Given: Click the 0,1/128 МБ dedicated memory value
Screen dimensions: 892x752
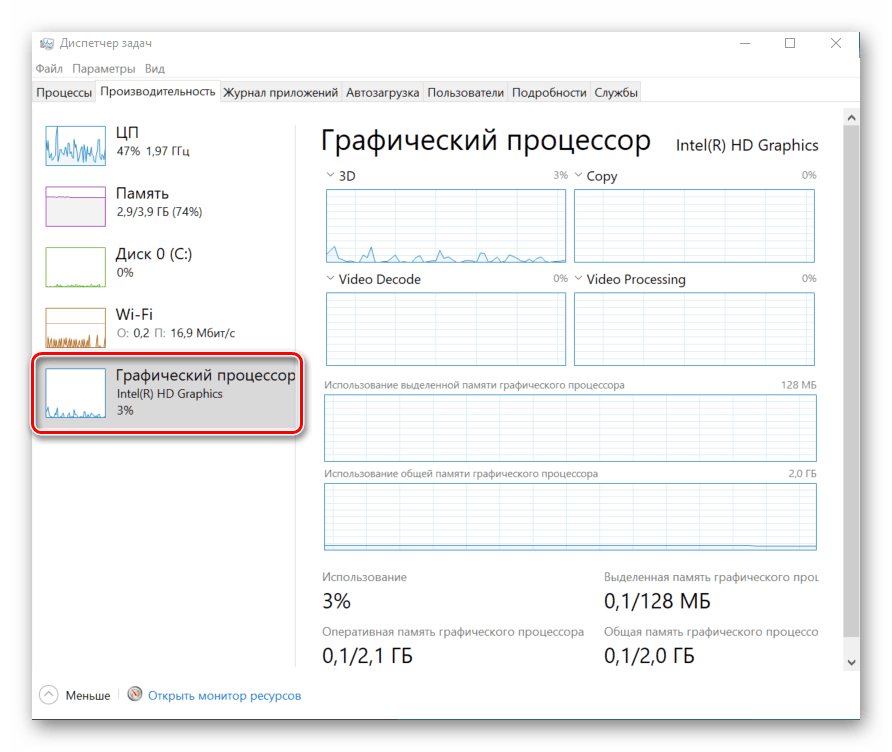Looking at the screenshot, I should pyautogui.click(x=657, y=601).
